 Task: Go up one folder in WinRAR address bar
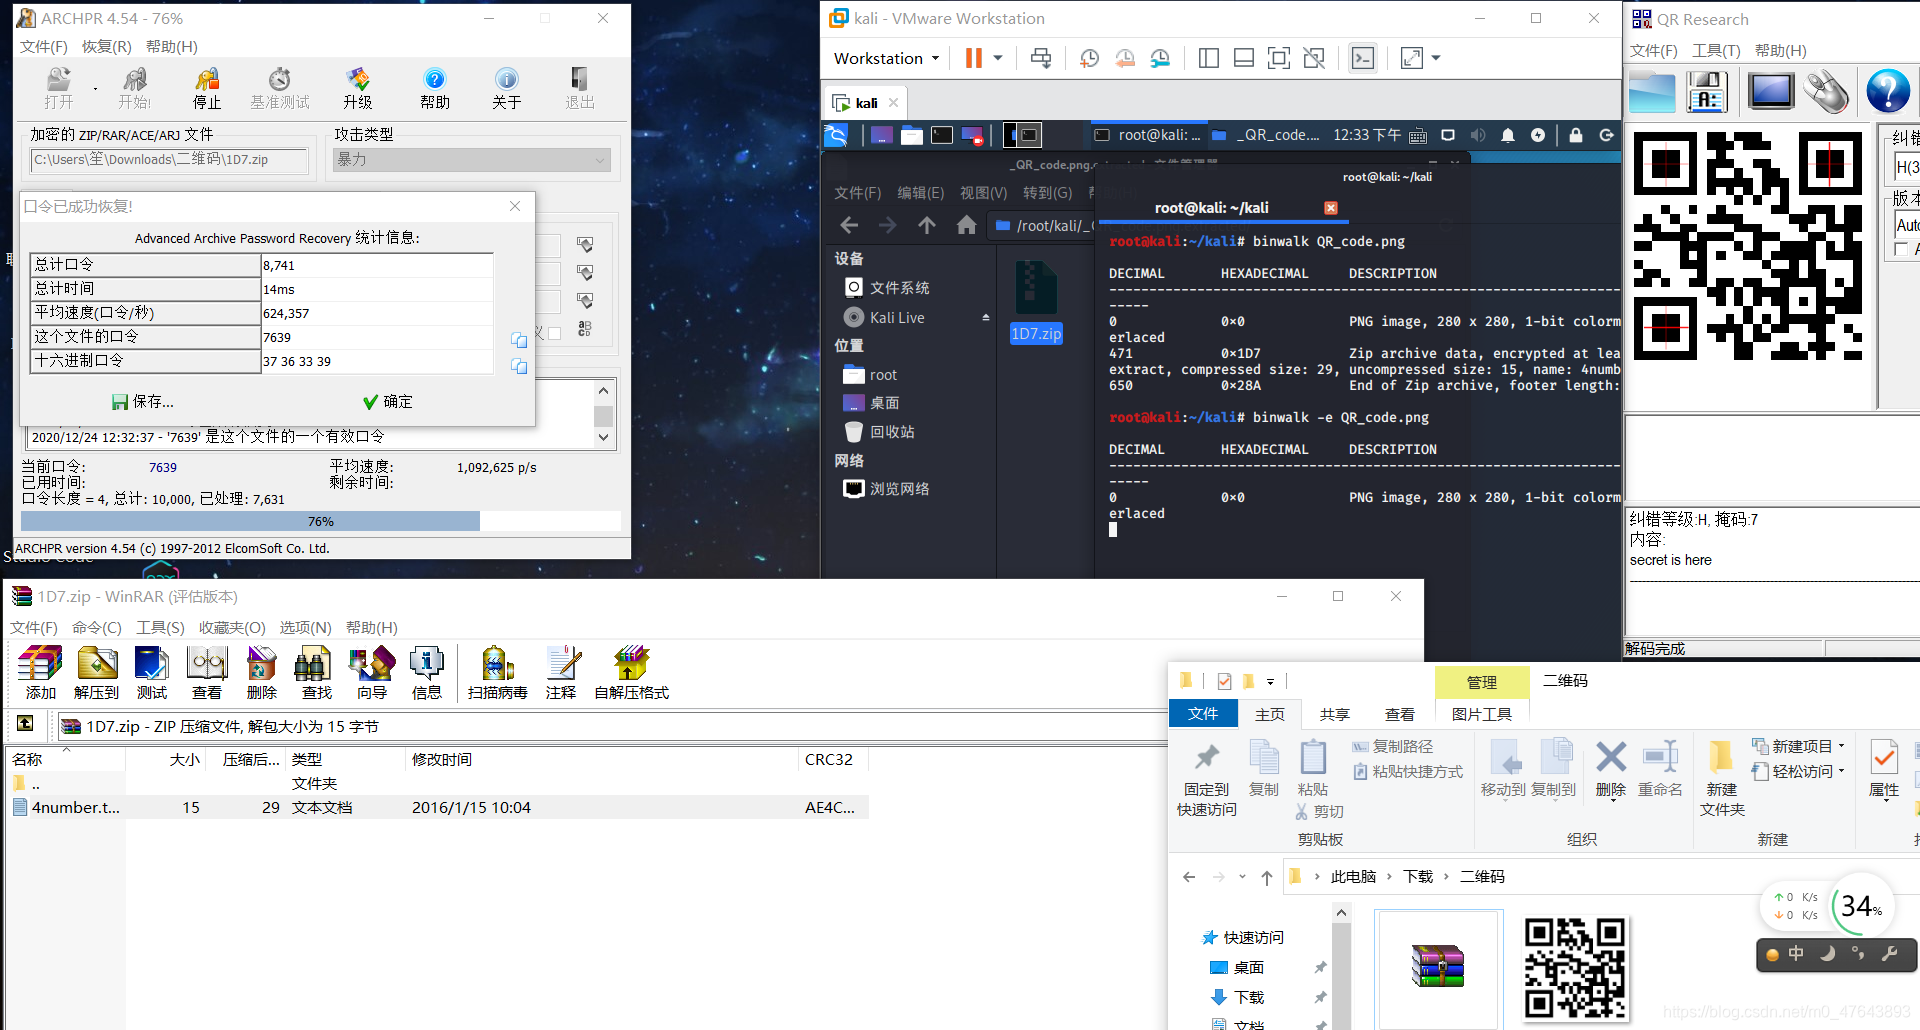(25, 723)
